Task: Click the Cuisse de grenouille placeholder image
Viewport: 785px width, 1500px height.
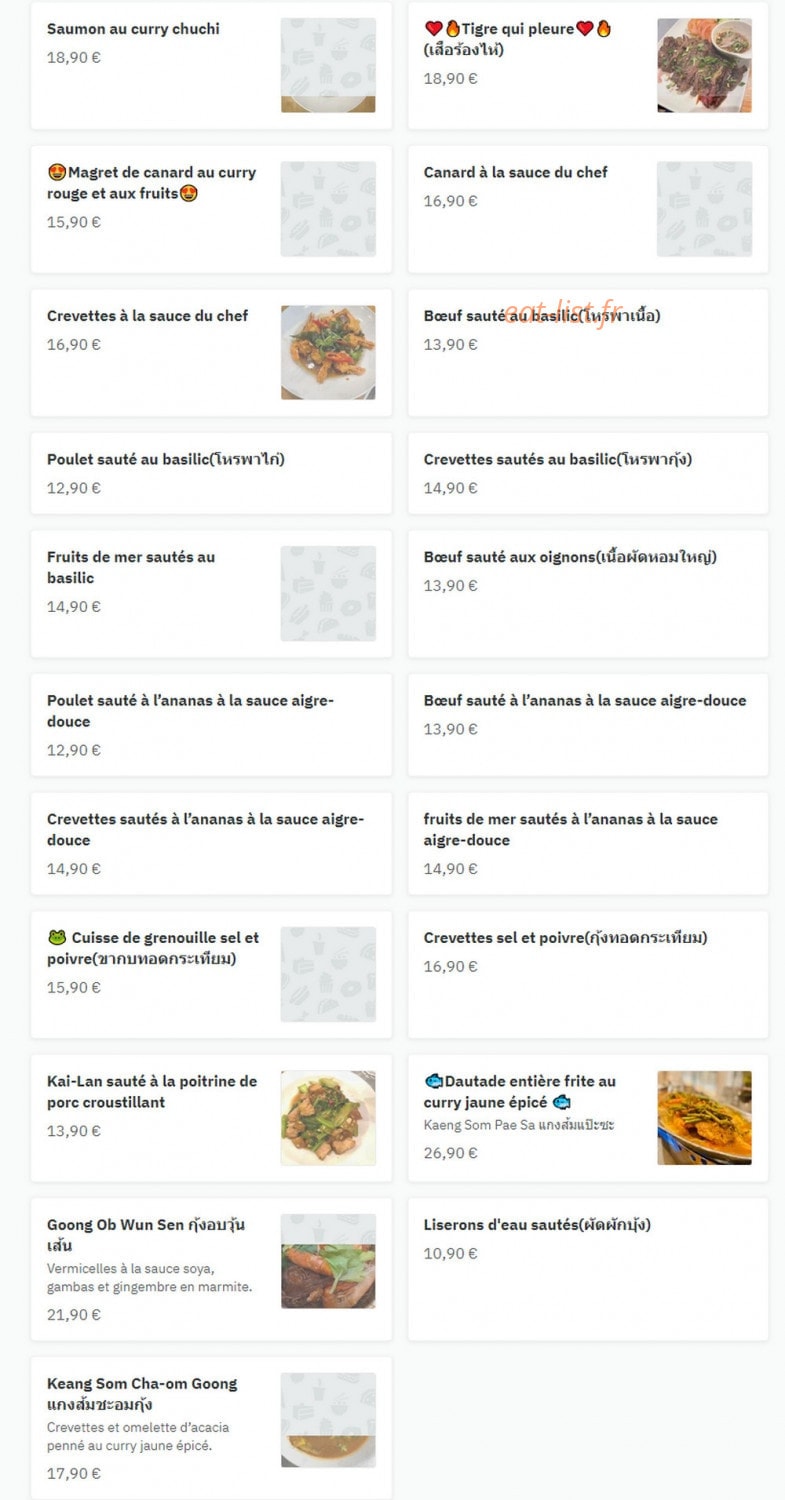Action: coord(328,974)
